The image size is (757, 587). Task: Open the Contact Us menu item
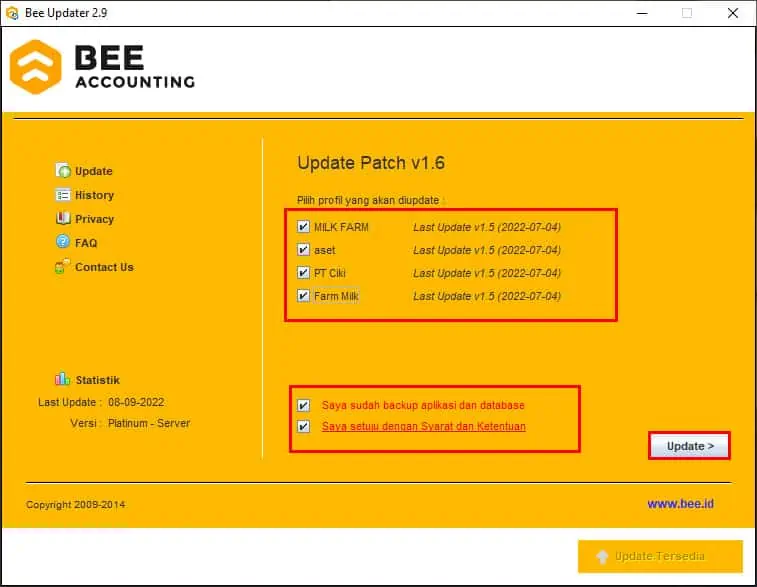tap(104, 267)
